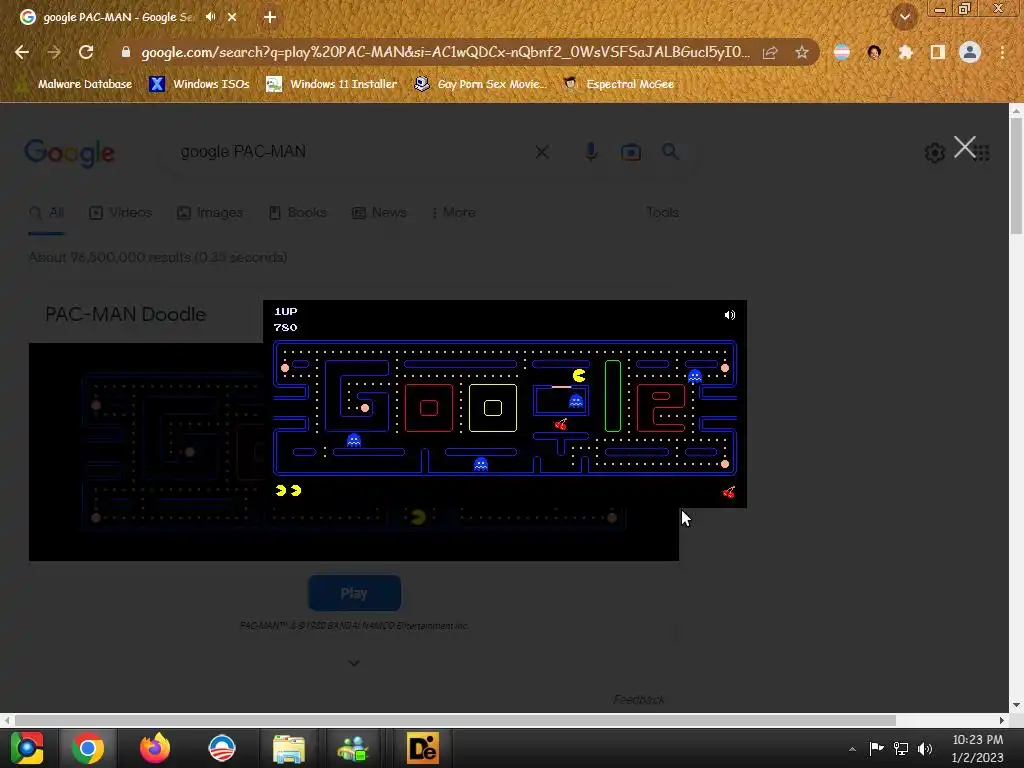Close the google PAC-MAN tab
Viewport: 1024px width, 768px height.
[x=232, y=17]
